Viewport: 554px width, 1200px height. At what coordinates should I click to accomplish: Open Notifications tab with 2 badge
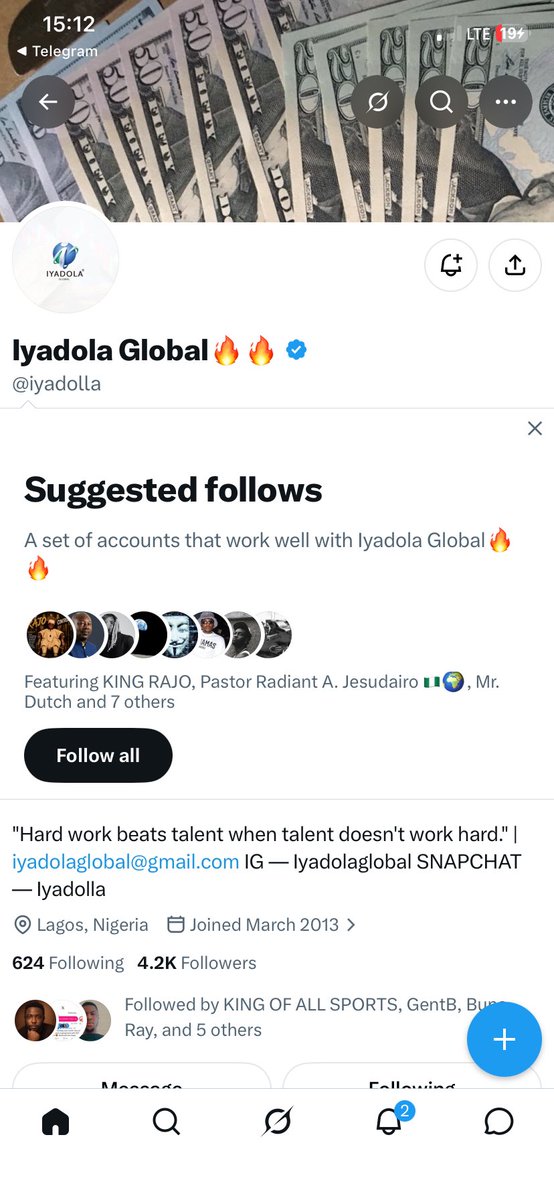click(x=390, y=1120)
